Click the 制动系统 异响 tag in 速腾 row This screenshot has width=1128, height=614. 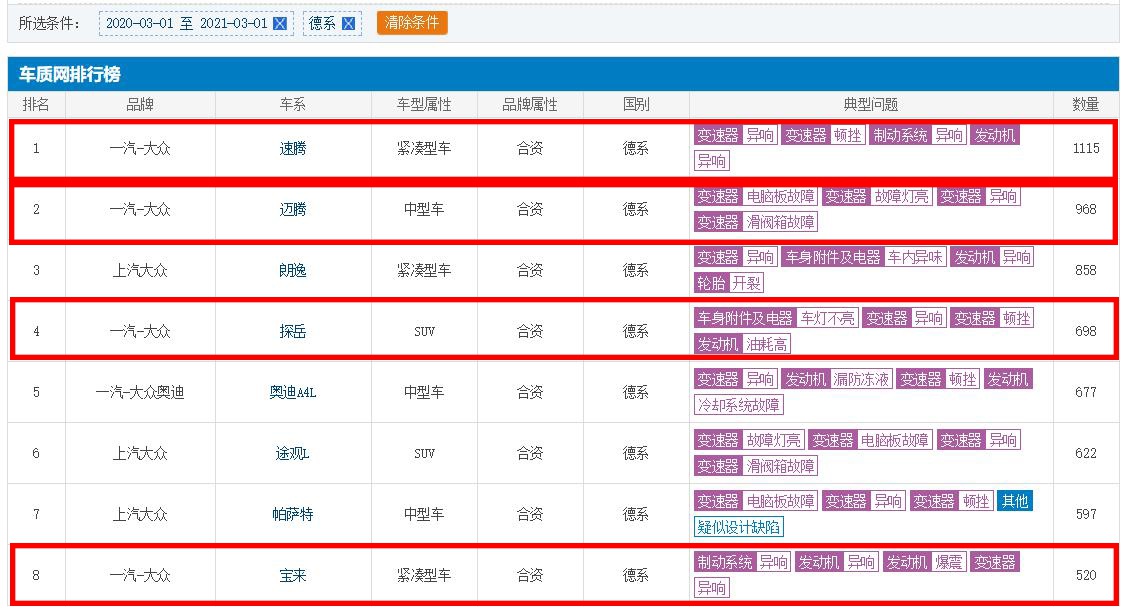click(917, 135)
